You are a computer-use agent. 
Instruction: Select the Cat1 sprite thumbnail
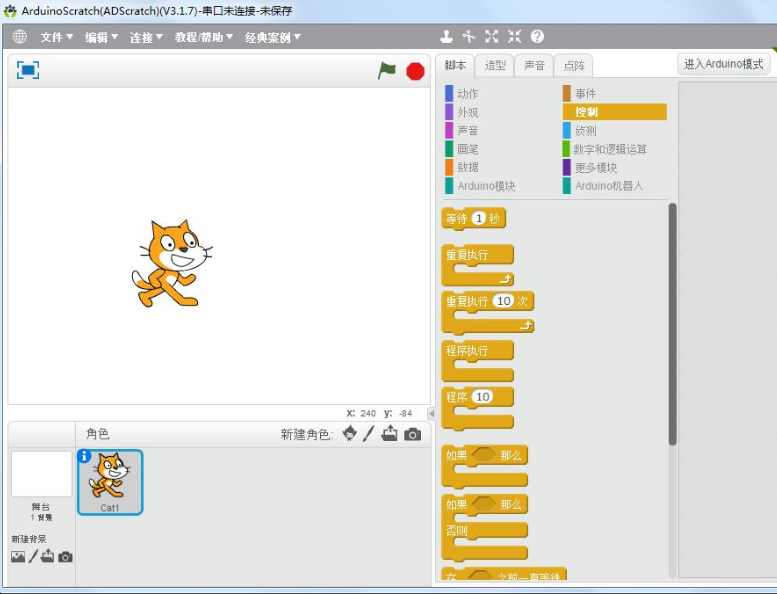click(110, 482)
